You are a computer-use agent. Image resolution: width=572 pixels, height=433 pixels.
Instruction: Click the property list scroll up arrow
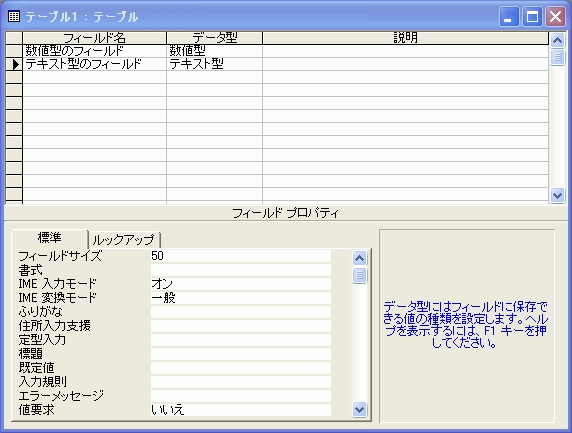click(360, 259)
